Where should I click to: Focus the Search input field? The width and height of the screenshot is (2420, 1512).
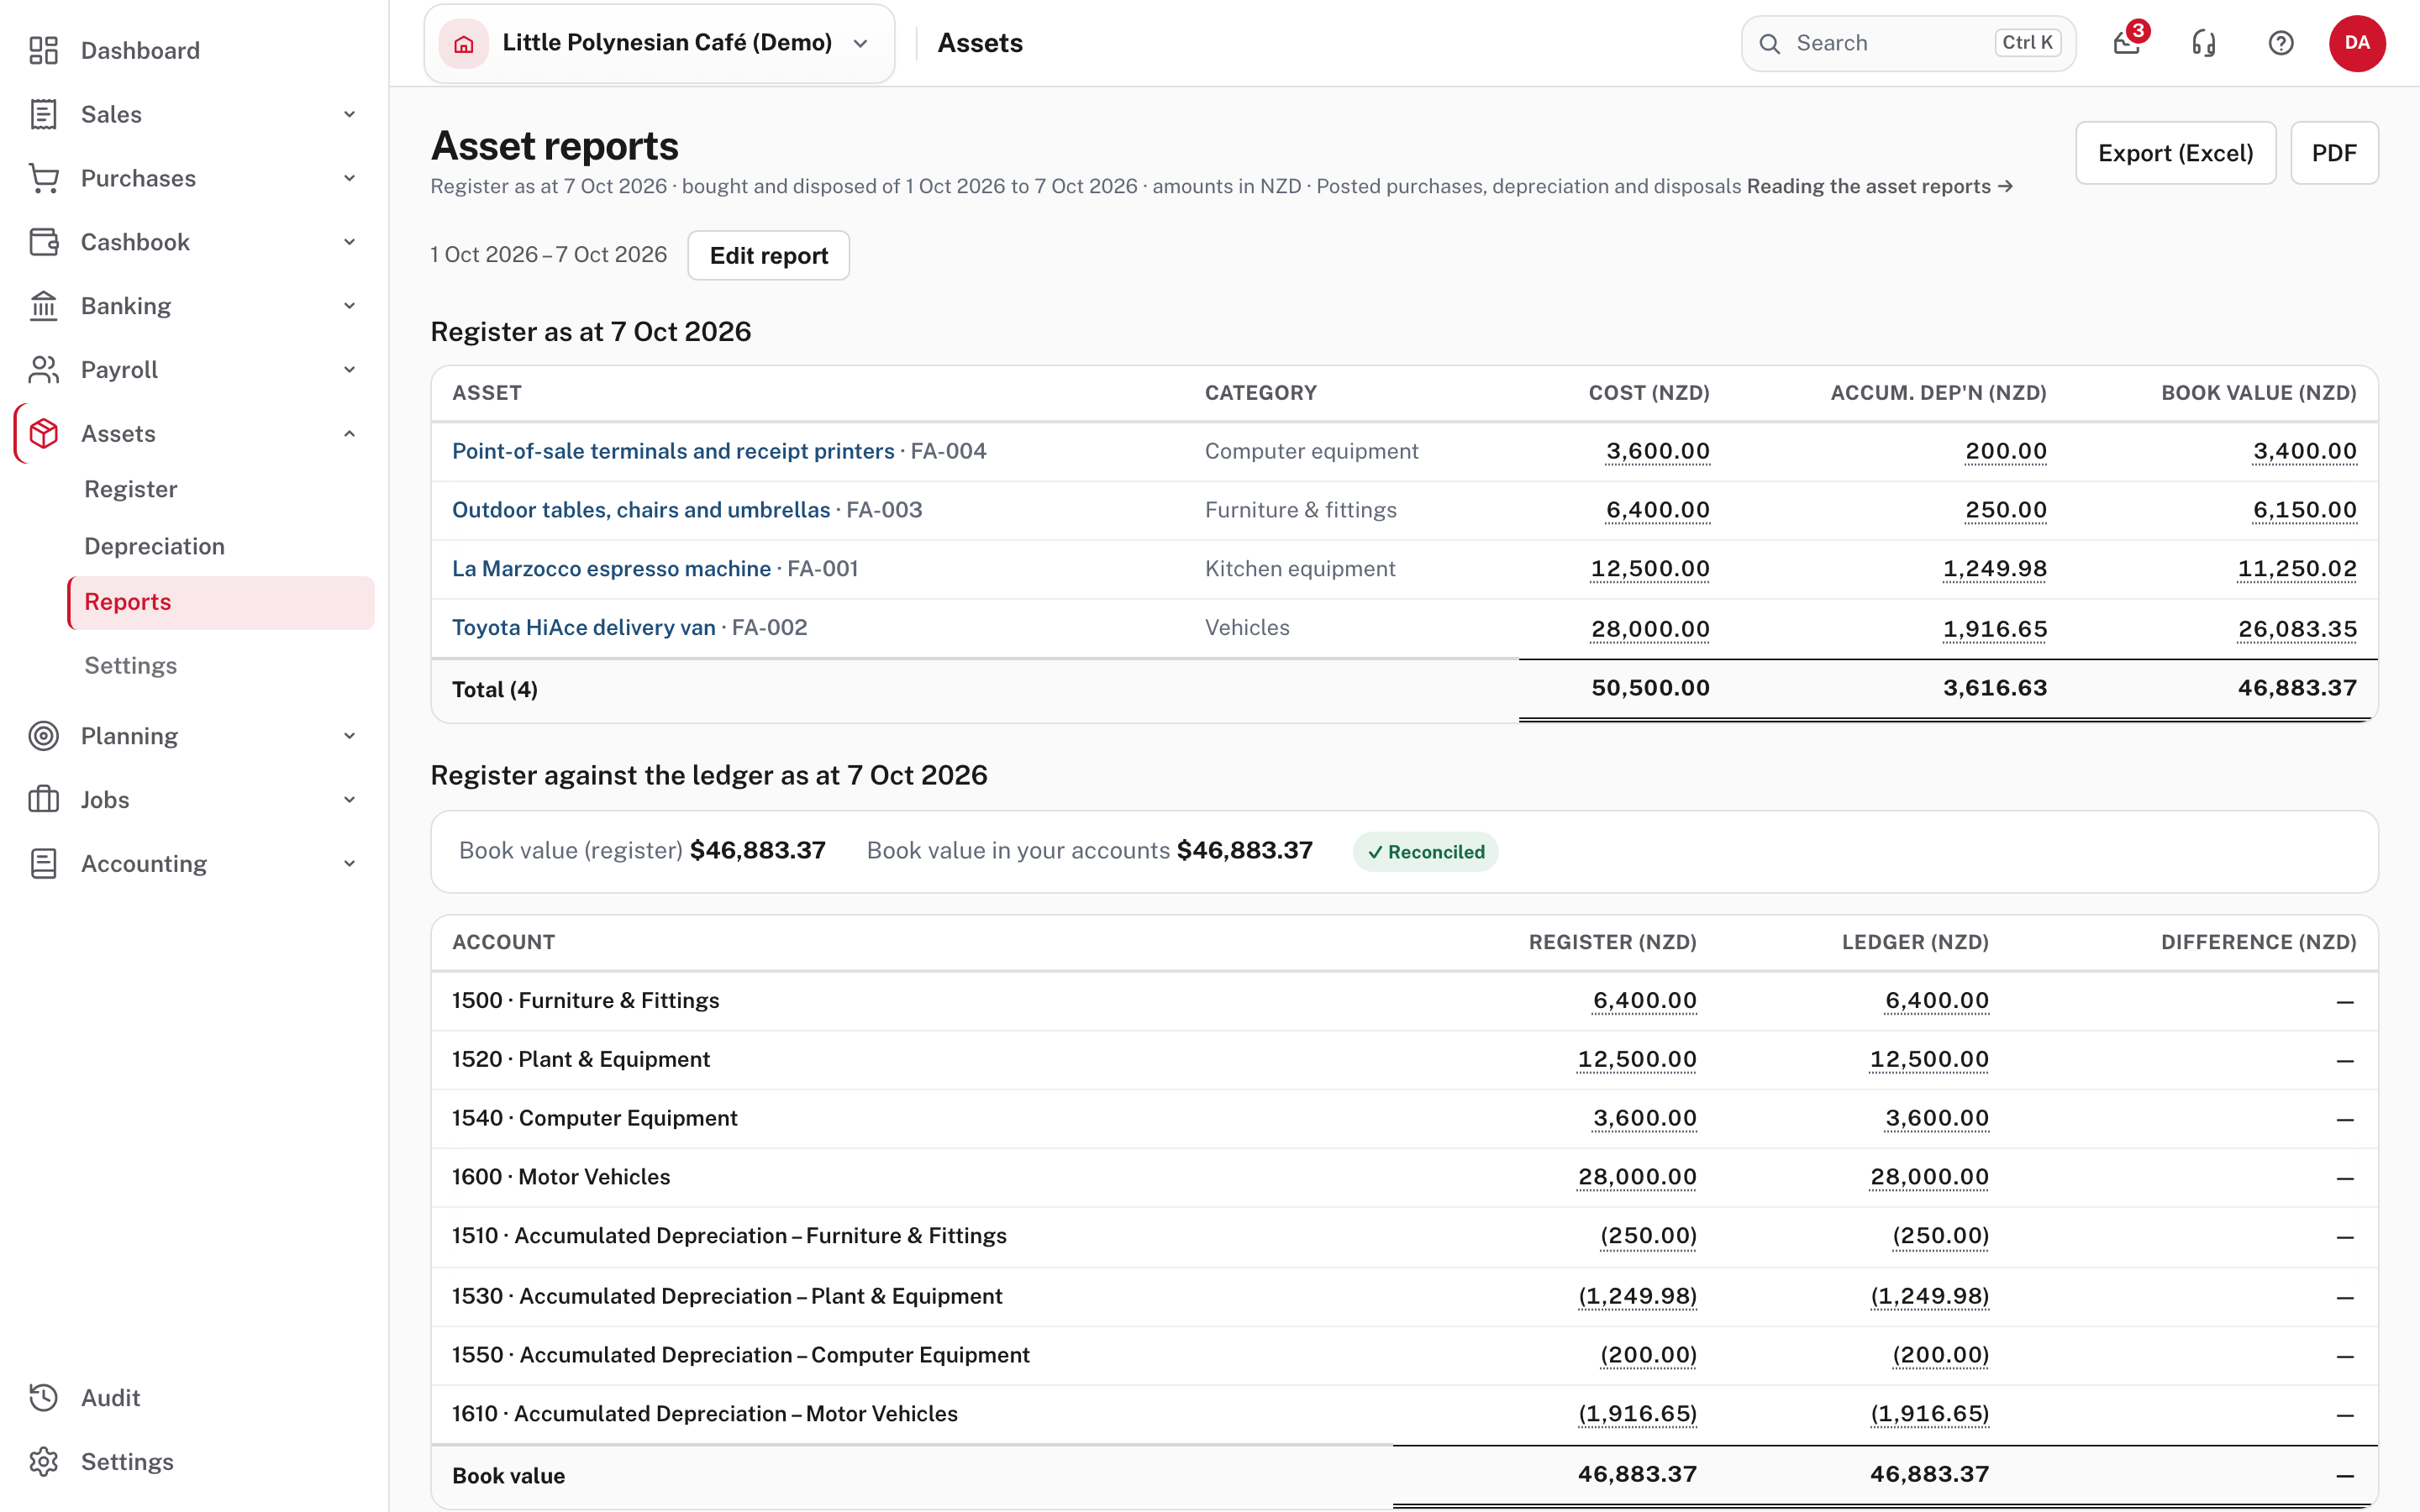(1908, 43)
